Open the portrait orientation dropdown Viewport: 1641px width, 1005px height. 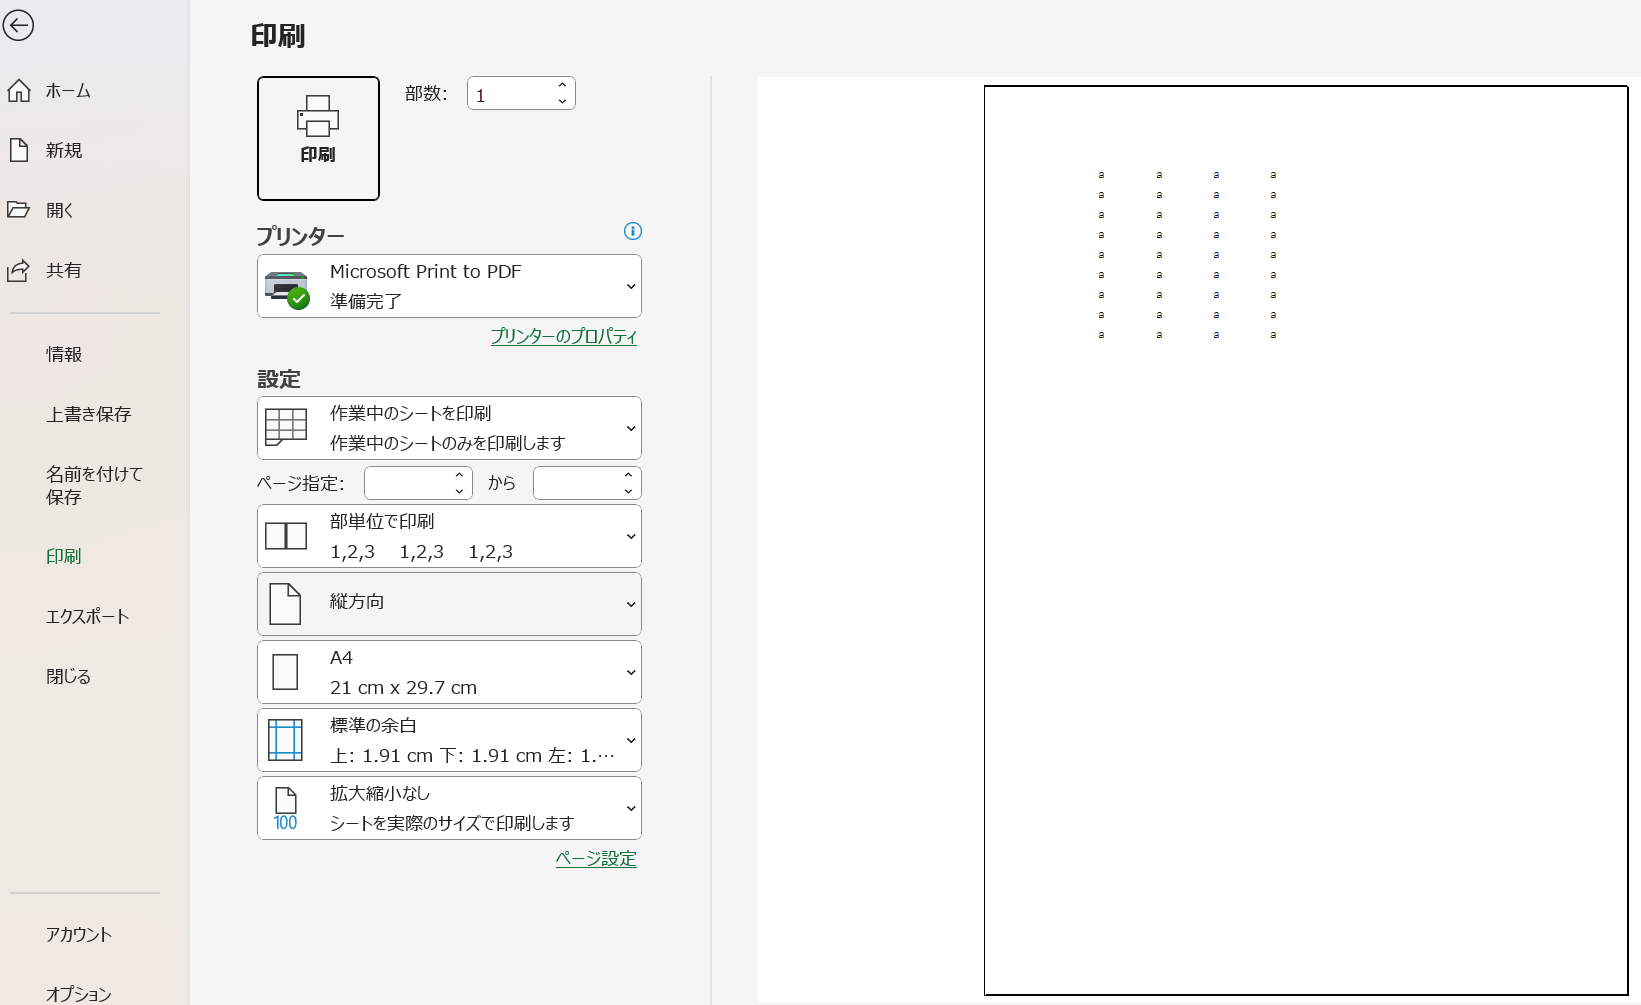pos(449,604)
